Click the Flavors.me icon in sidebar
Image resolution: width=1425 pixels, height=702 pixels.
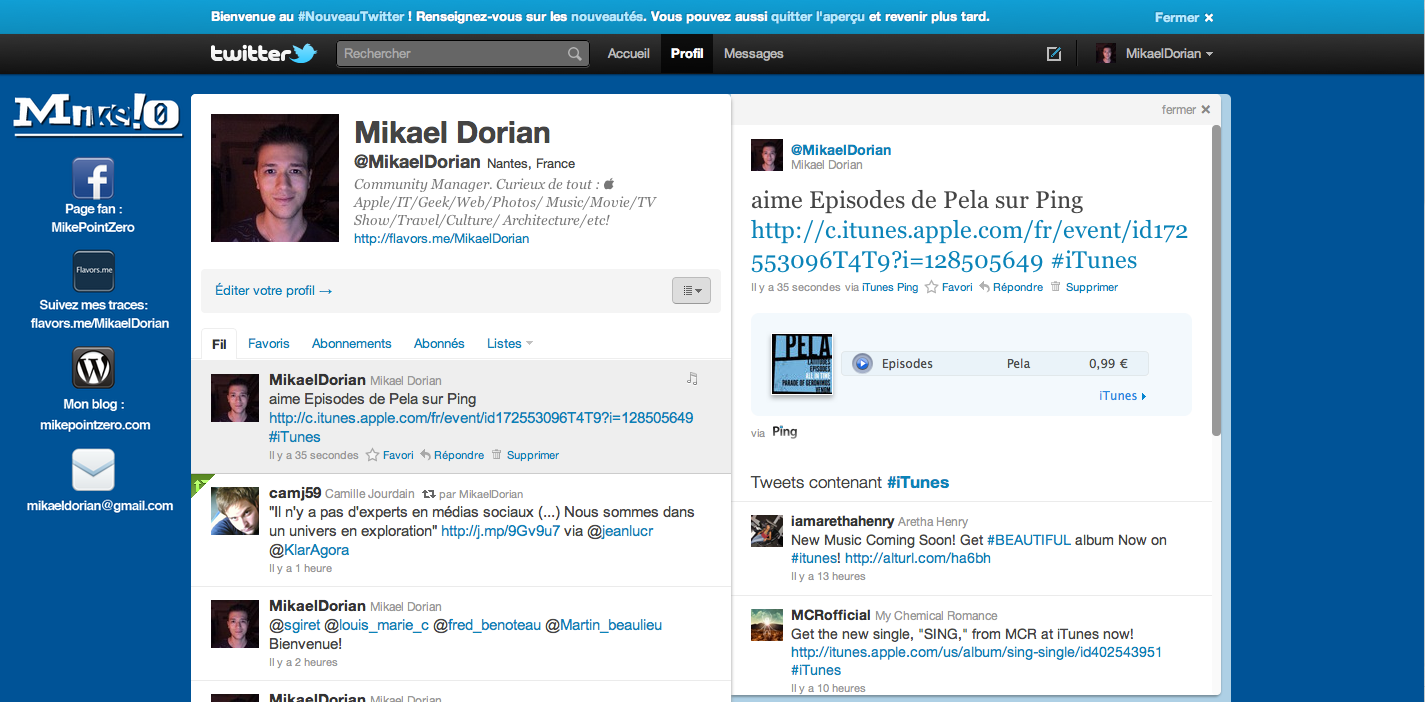[93, 270]
